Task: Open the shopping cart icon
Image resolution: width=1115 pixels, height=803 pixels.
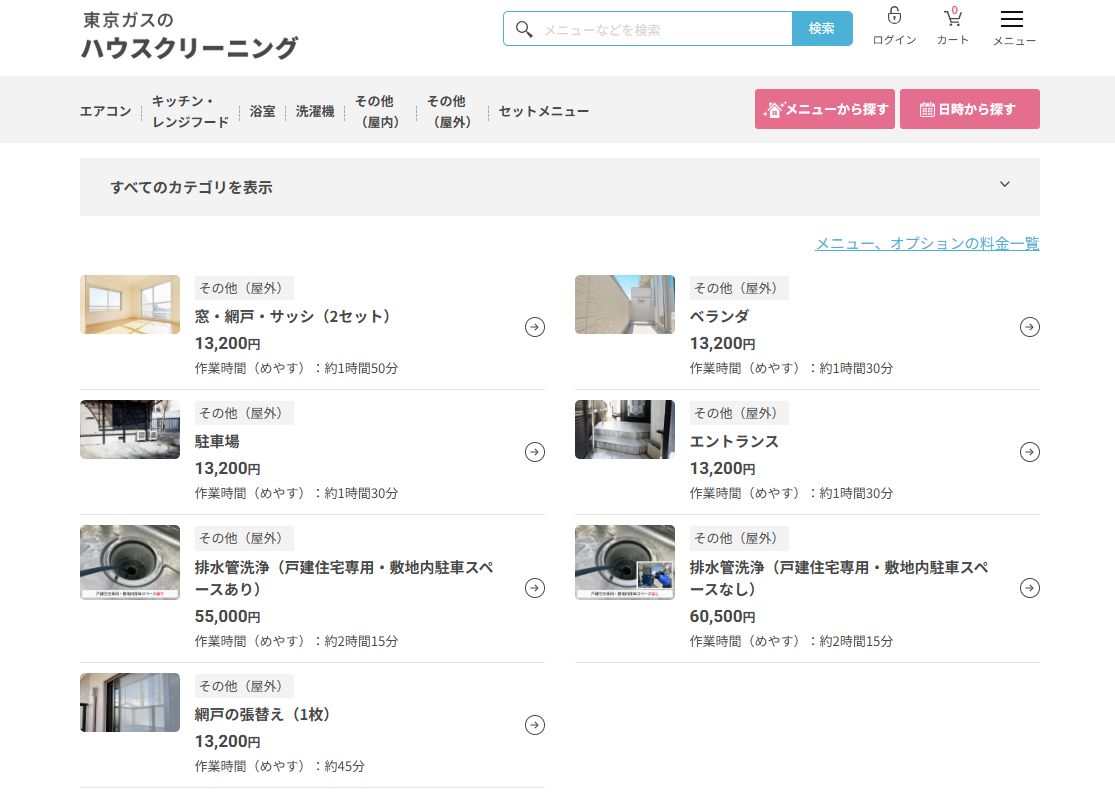Action: (x=952, y=17)
